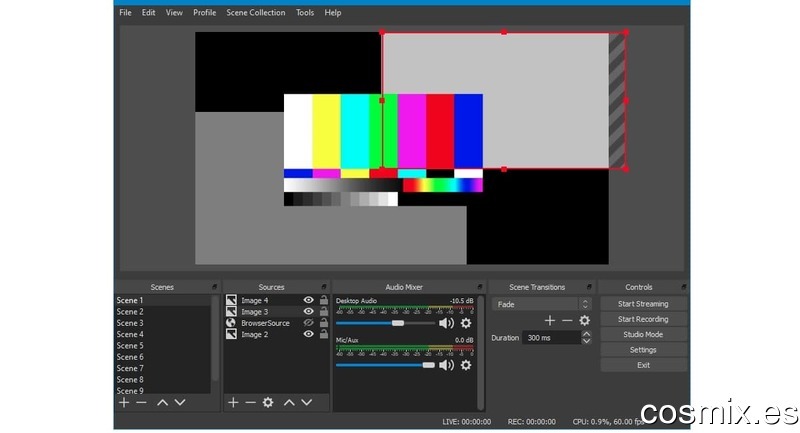
Task: Hide the Image 4 source
Action: click(x=309, y=300)
